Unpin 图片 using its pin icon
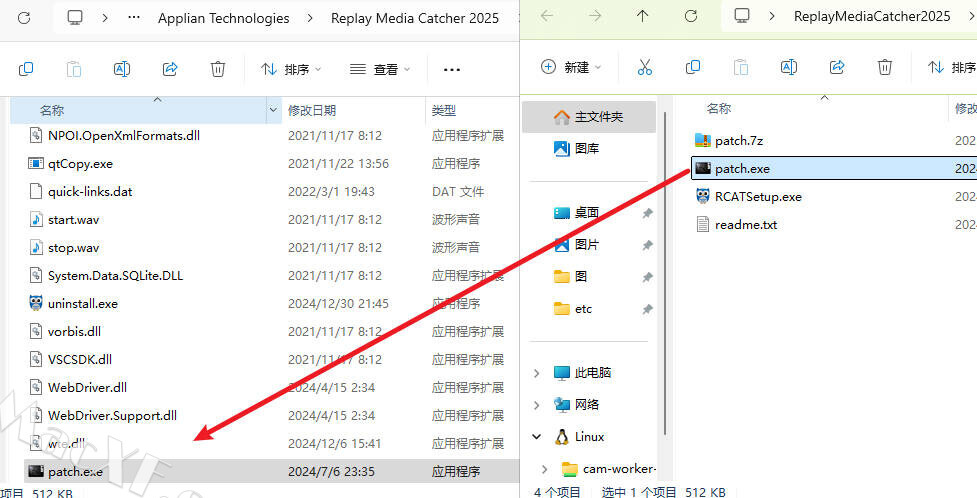Image resolution: width=977 pixels, height=498 pixels. point(647,245)
